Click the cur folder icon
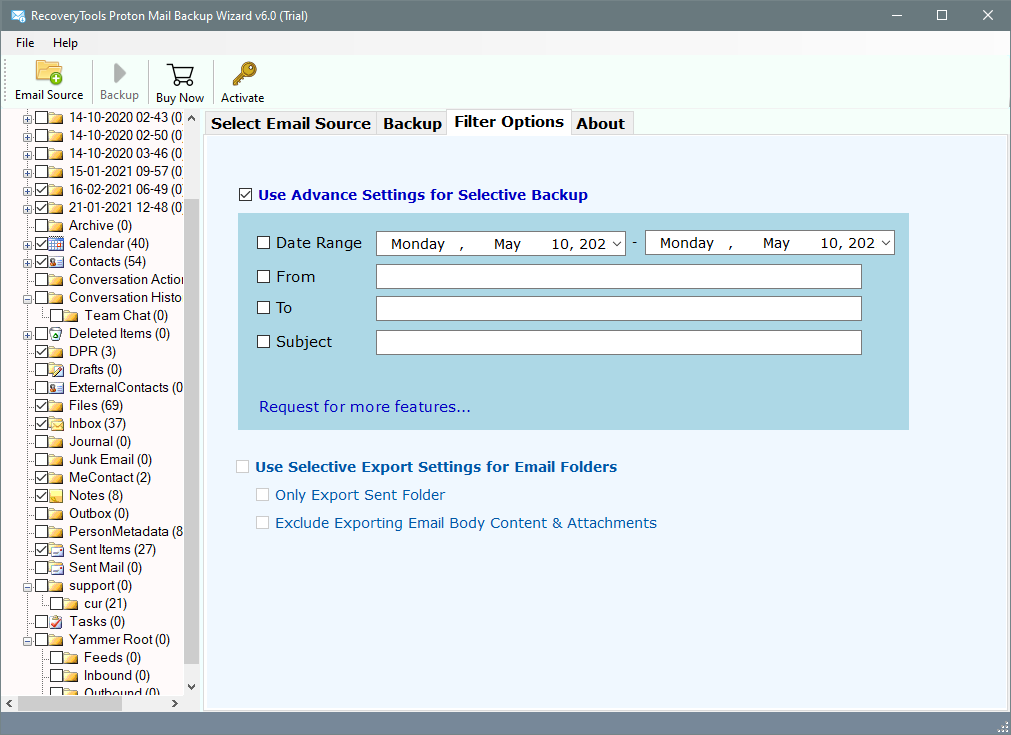This screenshot has height=735, width=1011. (72, 604)
